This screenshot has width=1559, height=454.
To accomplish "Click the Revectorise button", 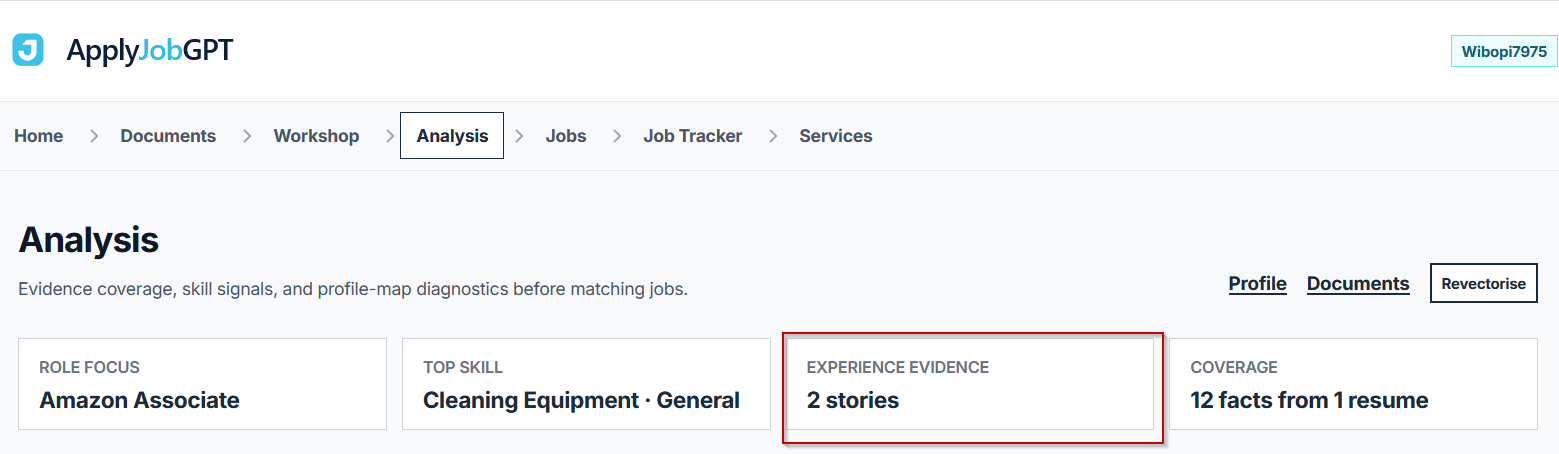I will (x=1484, y=283).
